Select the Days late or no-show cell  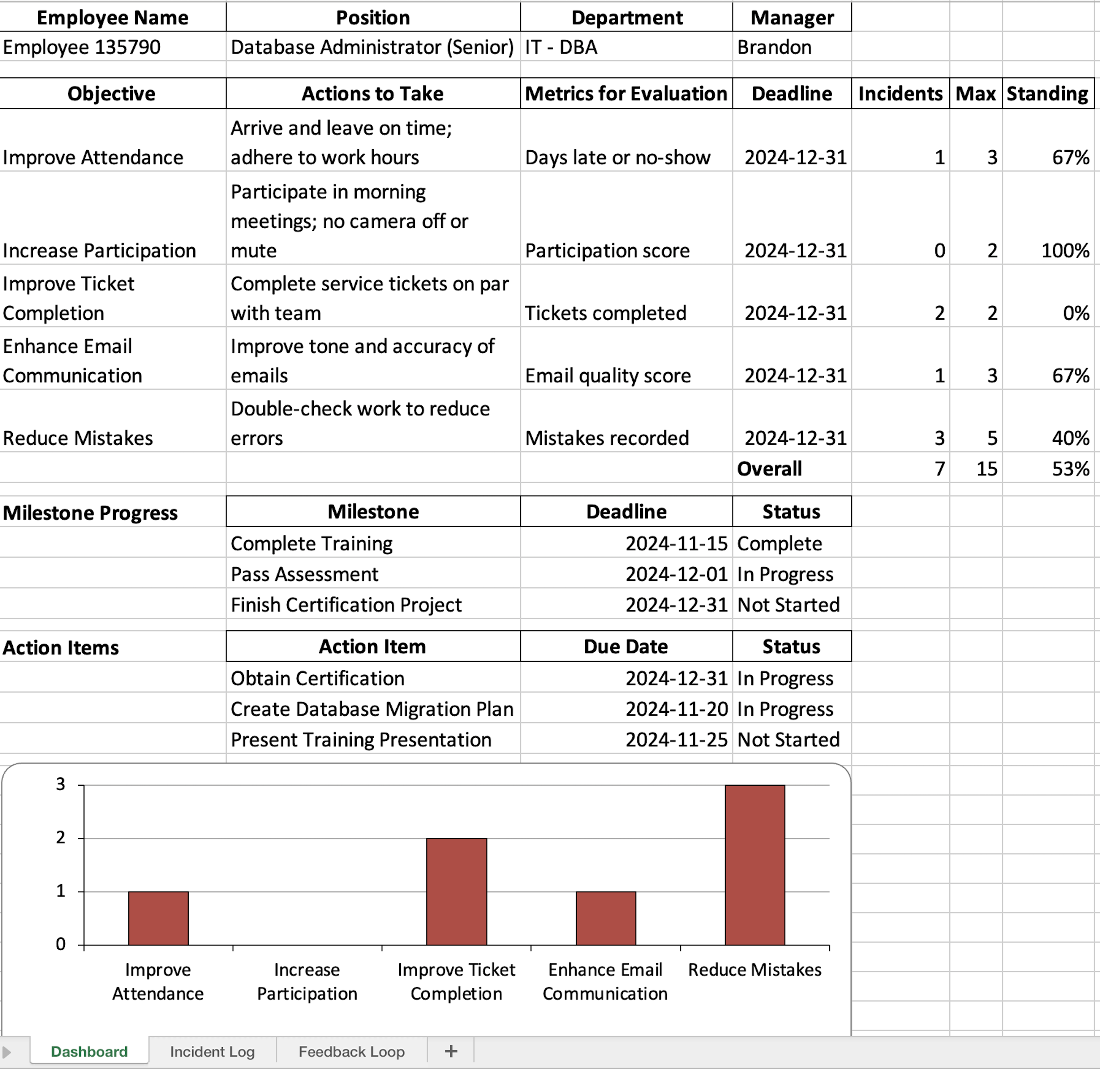626,140
